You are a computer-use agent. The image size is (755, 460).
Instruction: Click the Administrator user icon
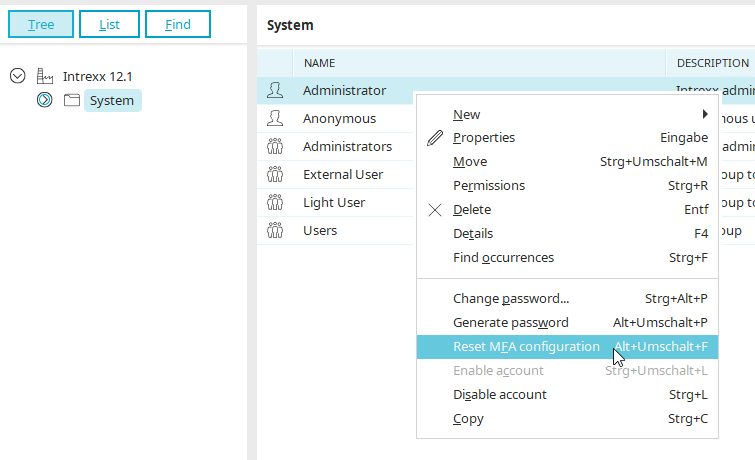tap(276, 91)
